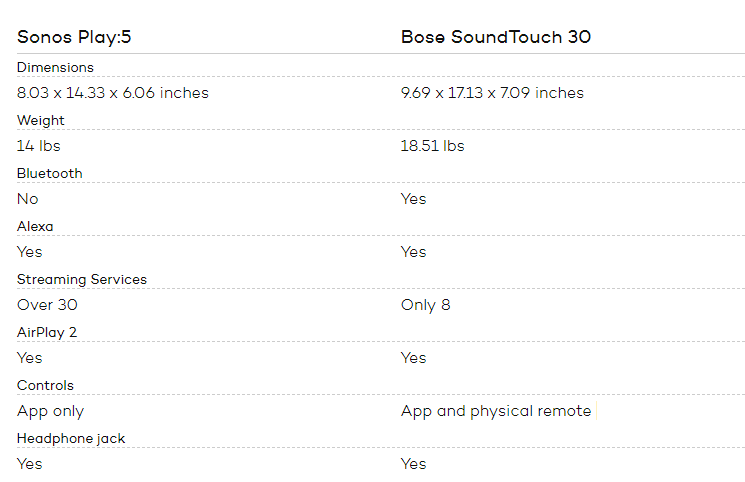Select the Alexa row label

pyautogui.click(x=35, y=226)
